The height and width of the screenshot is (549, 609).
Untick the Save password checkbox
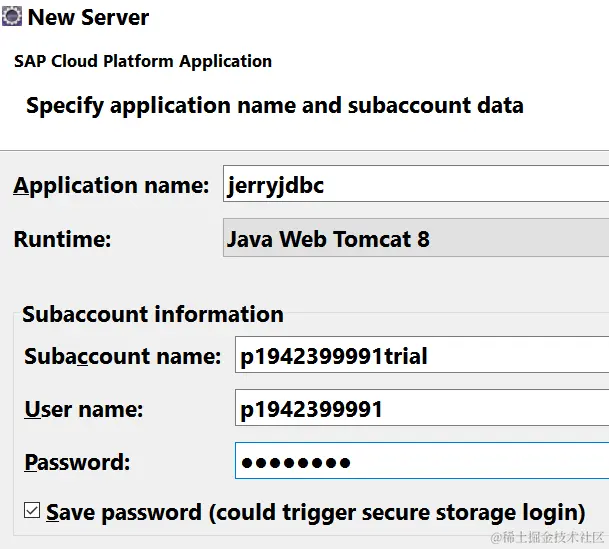coord(32,512)
